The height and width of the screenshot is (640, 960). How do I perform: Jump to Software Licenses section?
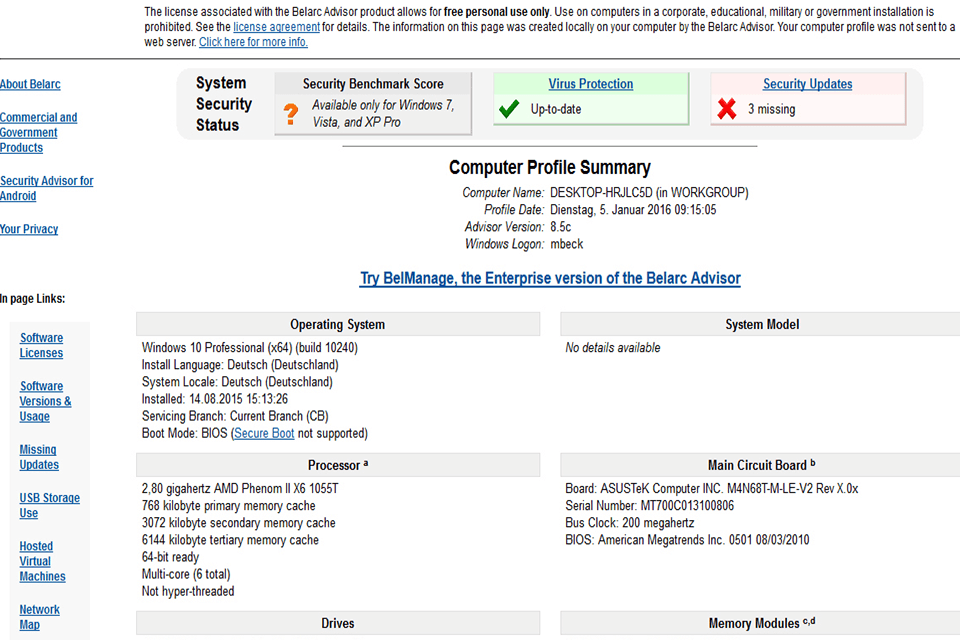41,345
